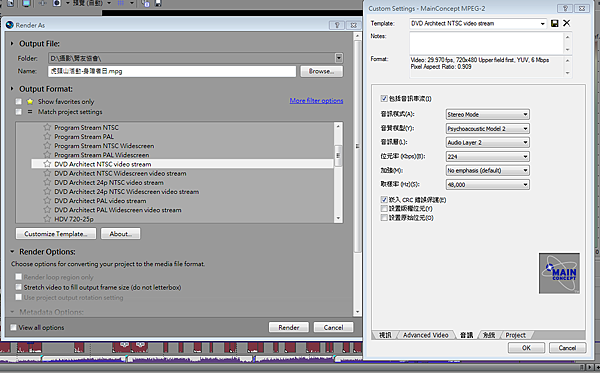Switch to the Advanced Video tab

click(426, 335)
